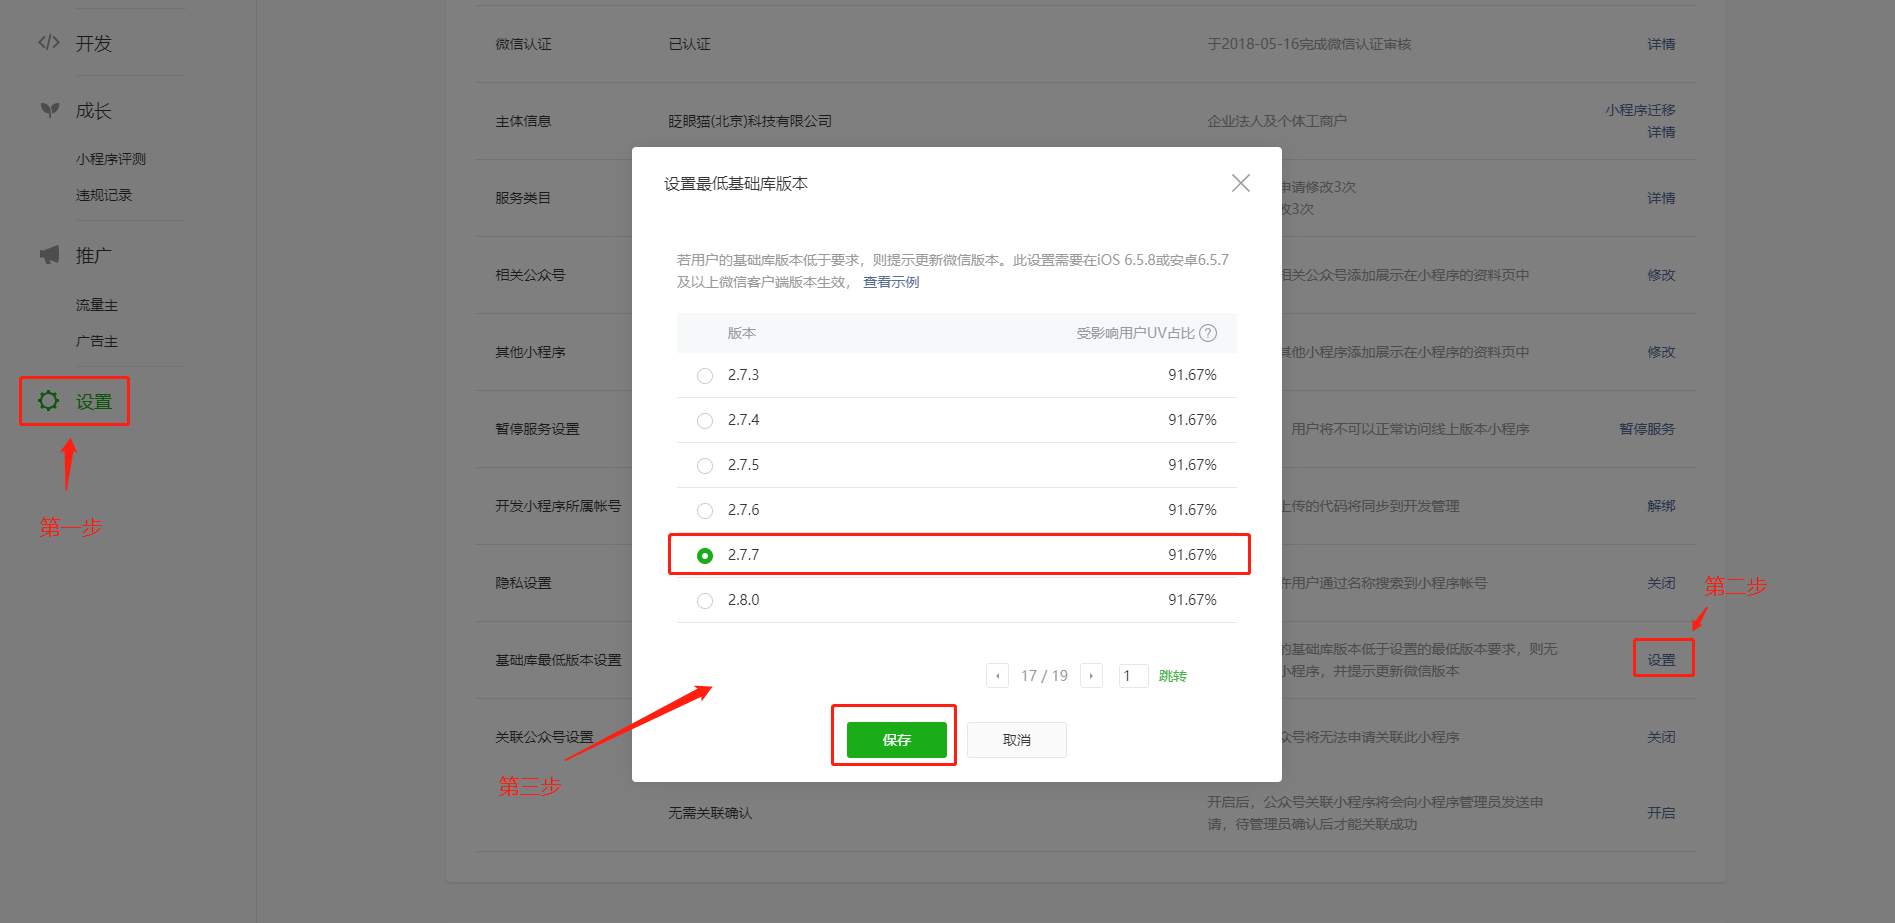The width and height of the screenshot is (1895, 923).
Task: Pick the 2.8.0 radio button
Action: 705,601
